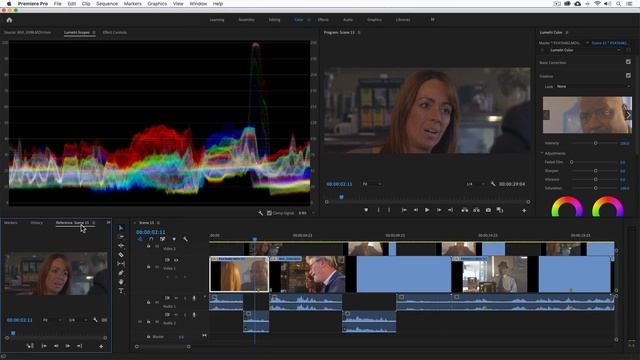
Task: Open Reference Monitor Fit dropdown
Action: 52,320
